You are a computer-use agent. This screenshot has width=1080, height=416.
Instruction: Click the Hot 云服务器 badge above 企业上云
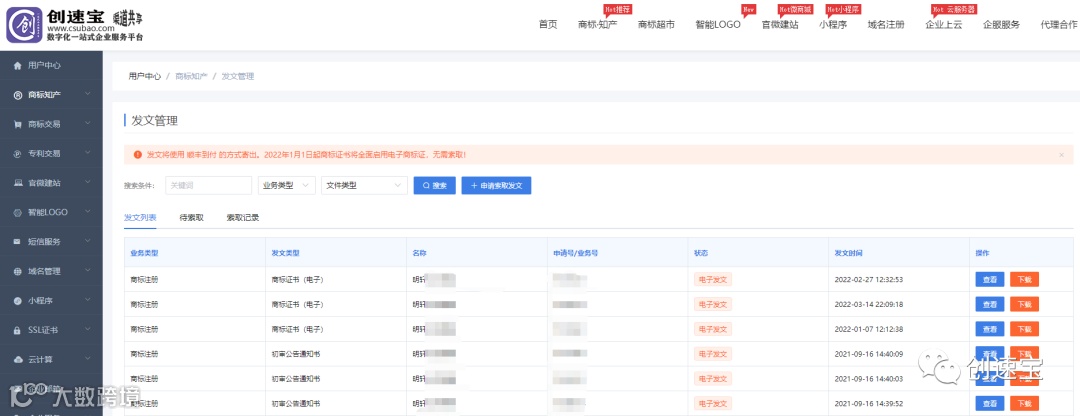(x=954, y=9)
